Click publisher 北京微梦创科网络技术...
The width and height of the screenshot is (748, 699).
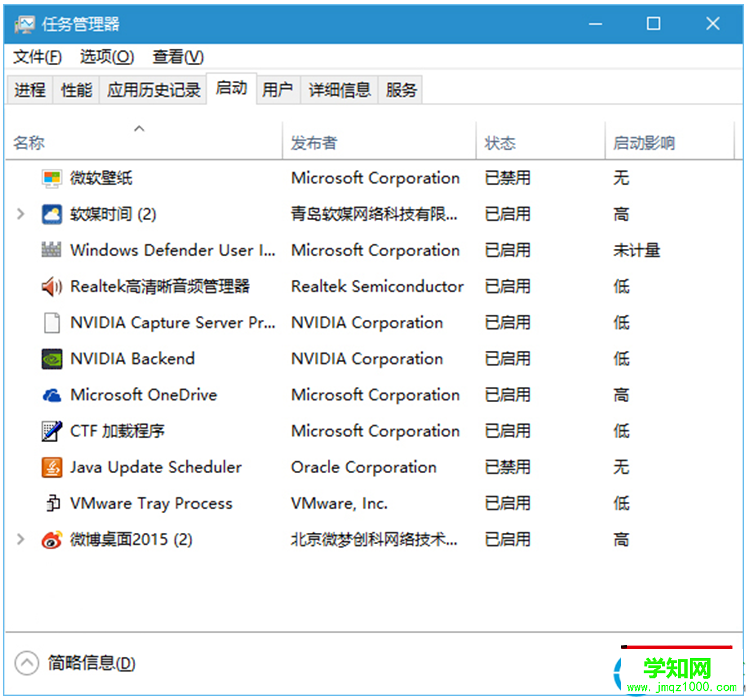(x=374, y=540)
